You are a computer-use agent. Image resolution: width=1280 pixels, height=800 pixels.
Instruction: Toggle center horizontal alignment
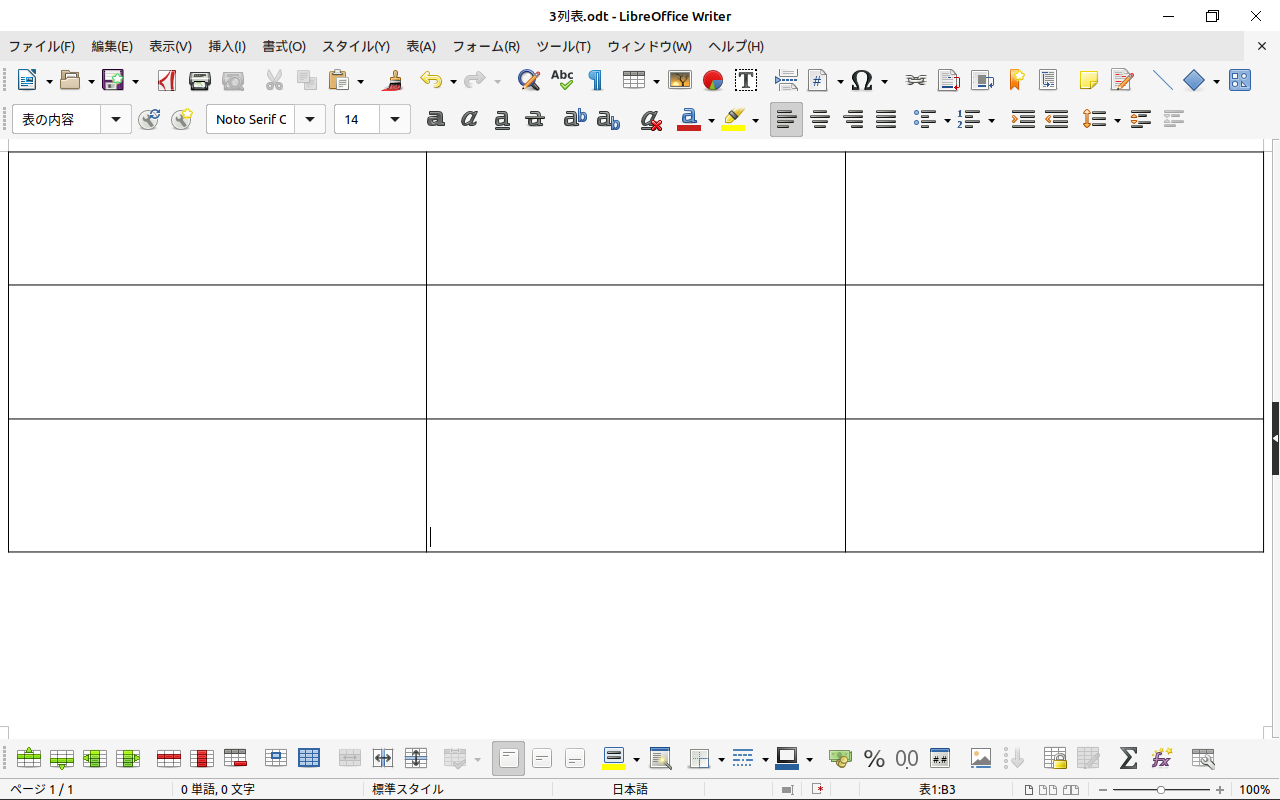820,120
